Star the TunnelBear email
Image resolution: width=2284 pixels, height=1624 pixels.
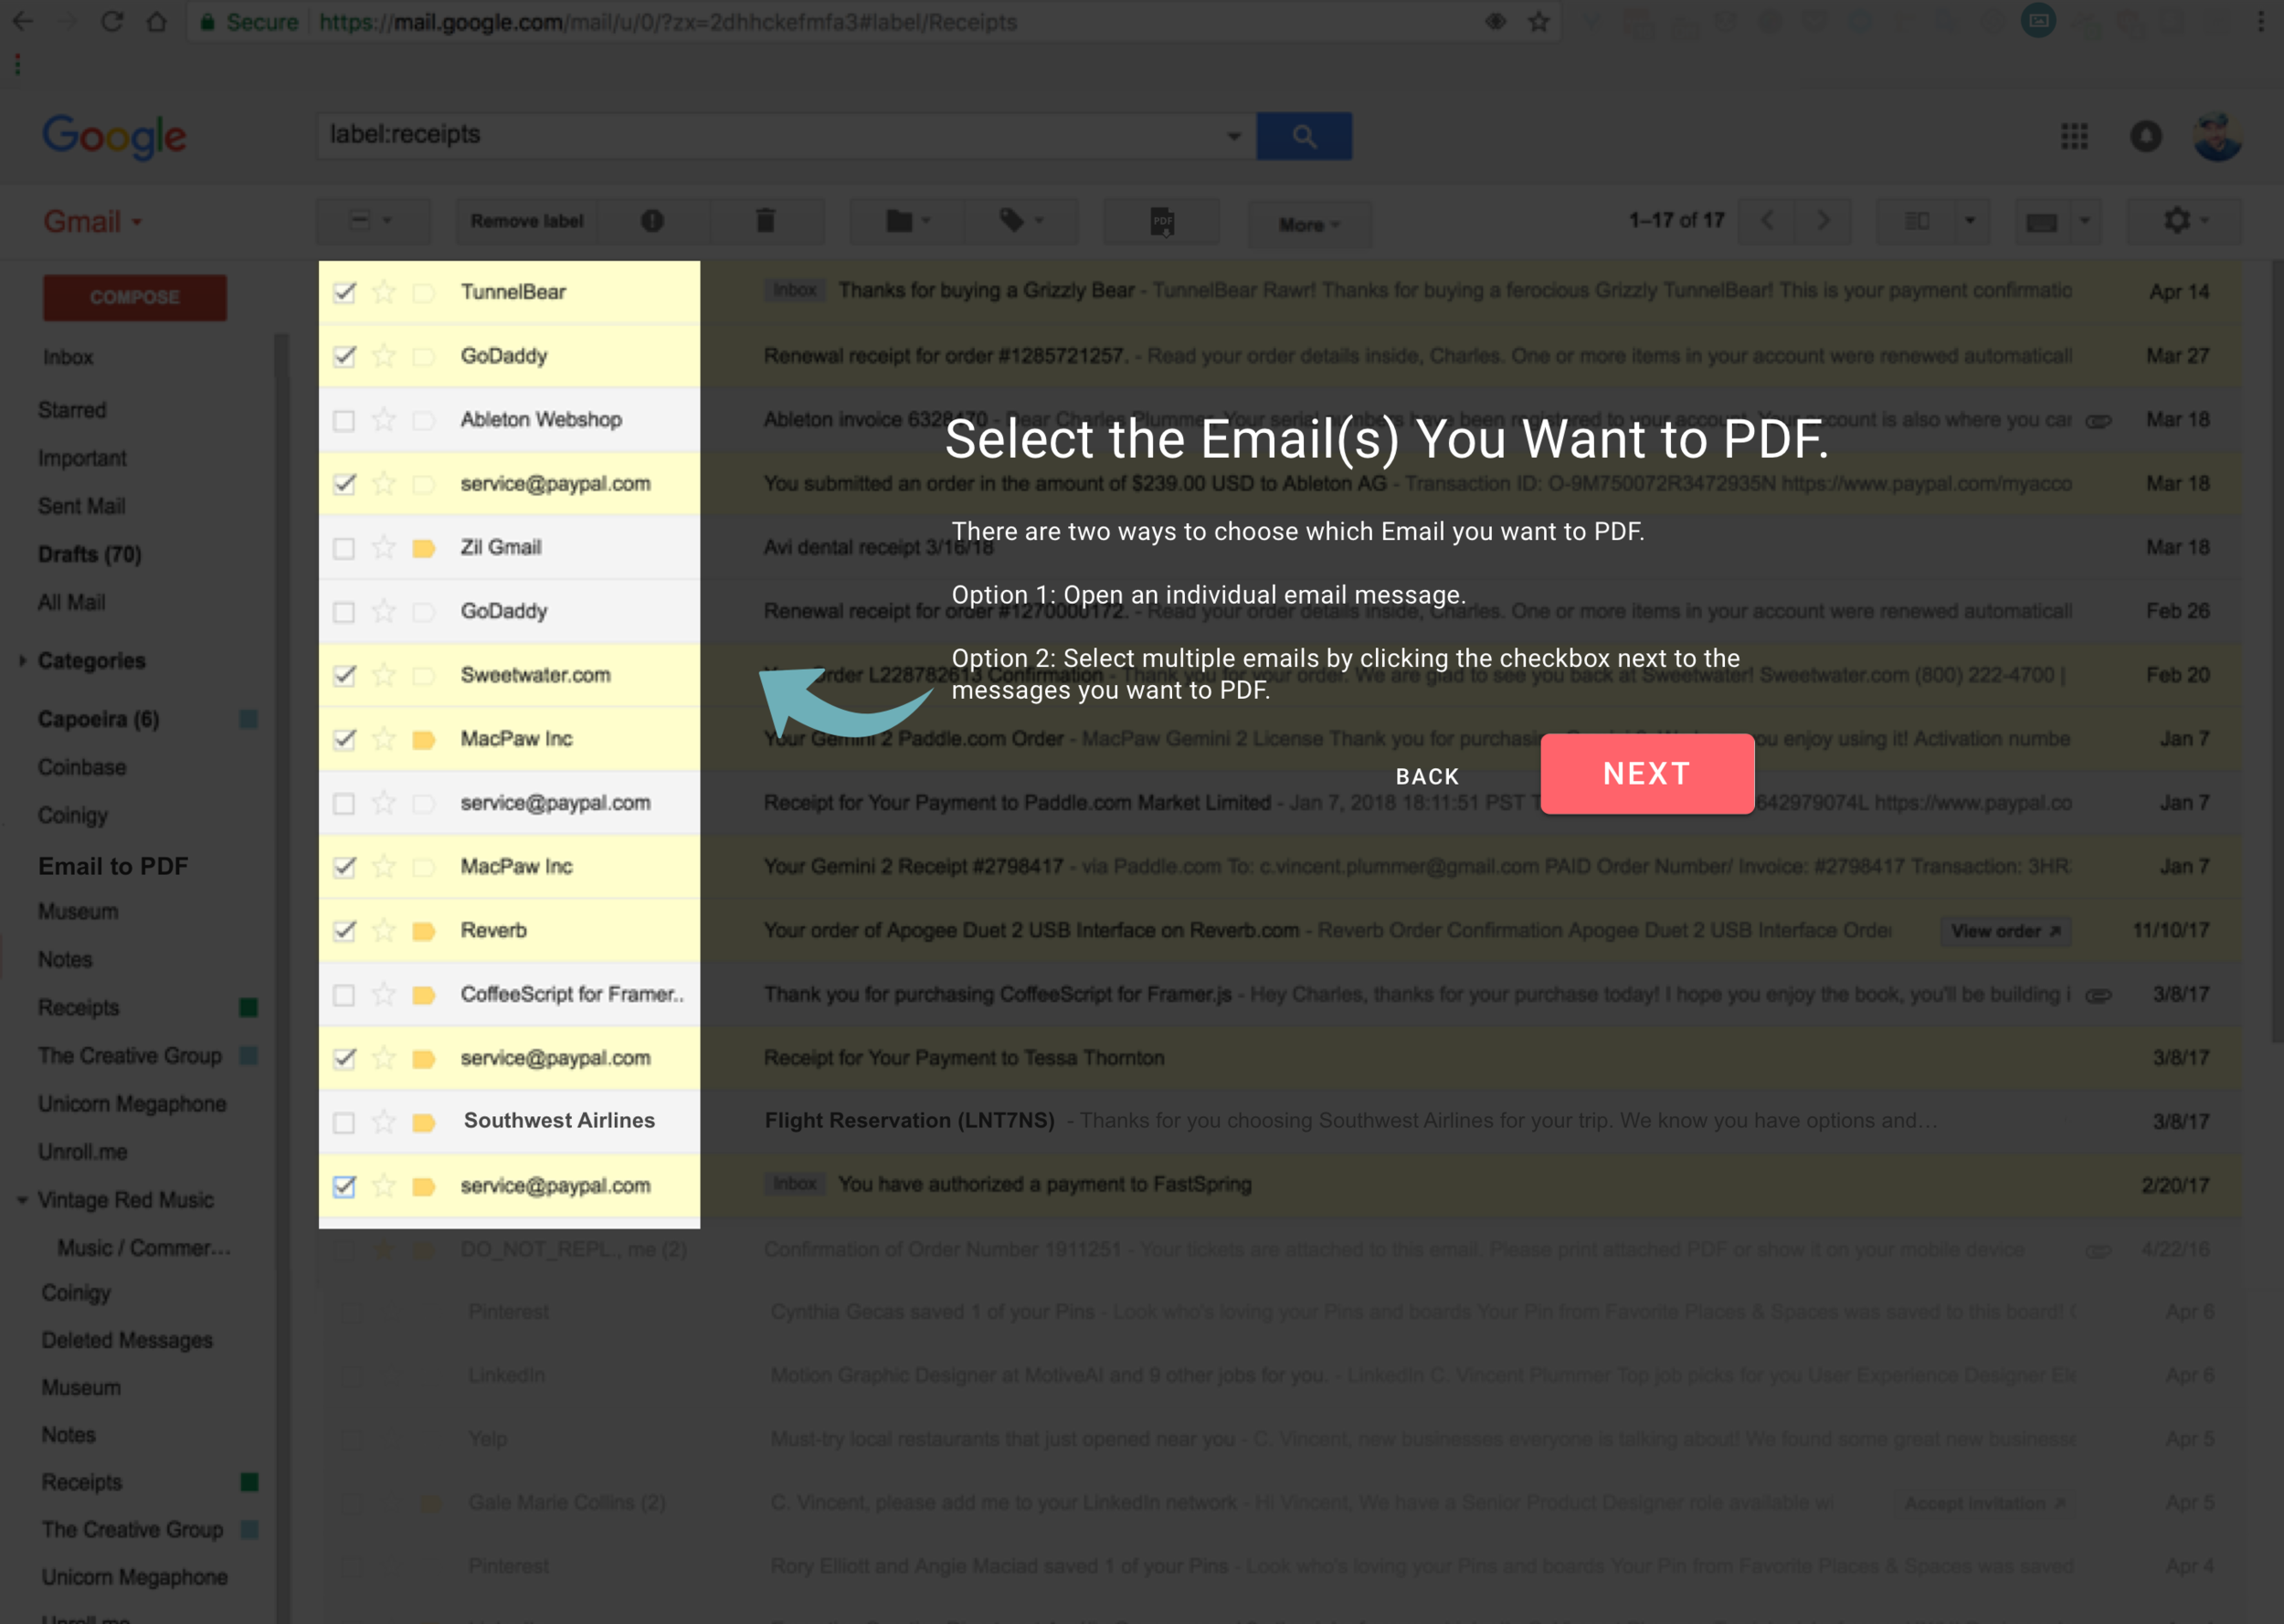pyautogui.click(x=384, y=292)
